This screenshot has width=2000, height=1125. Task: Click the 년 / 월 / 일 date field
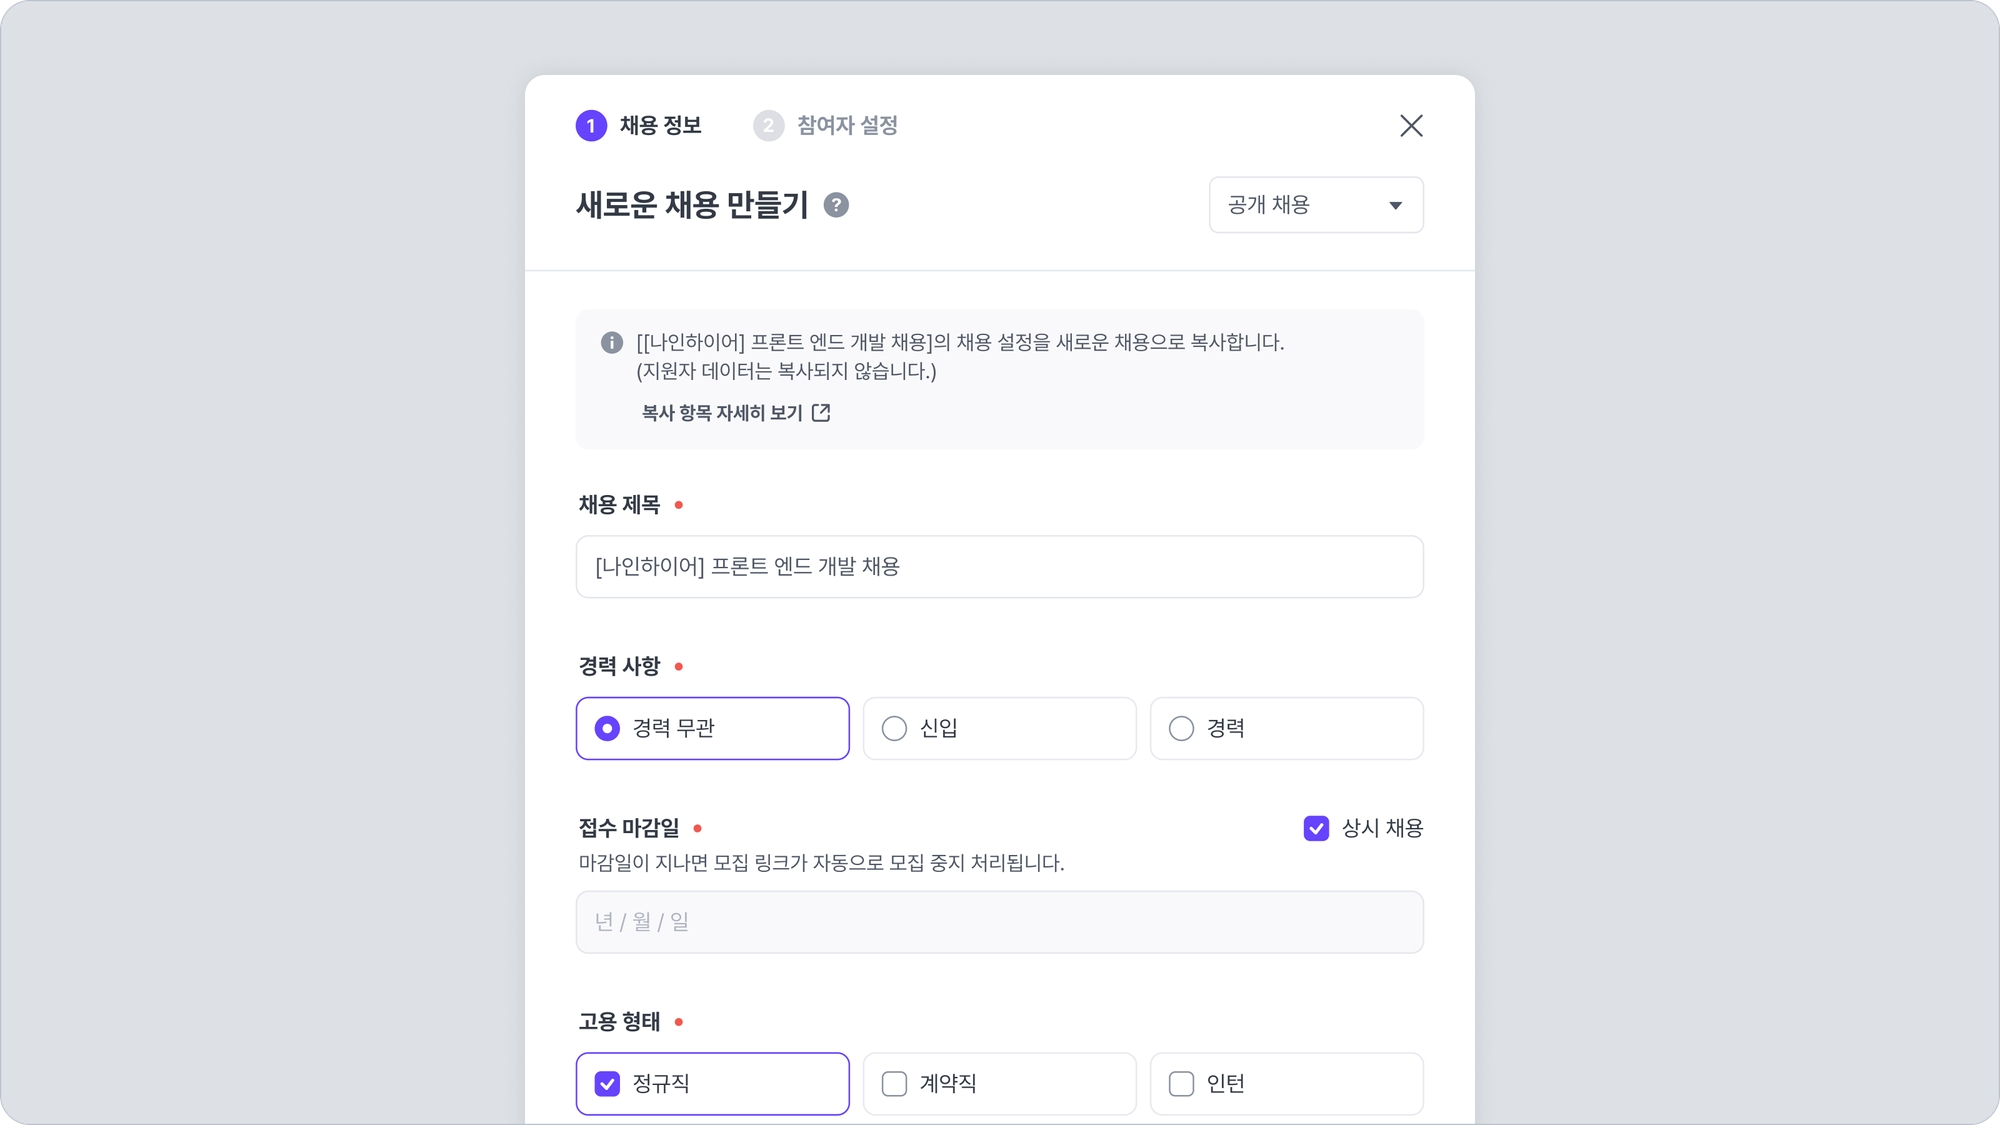tap(999, 922)
